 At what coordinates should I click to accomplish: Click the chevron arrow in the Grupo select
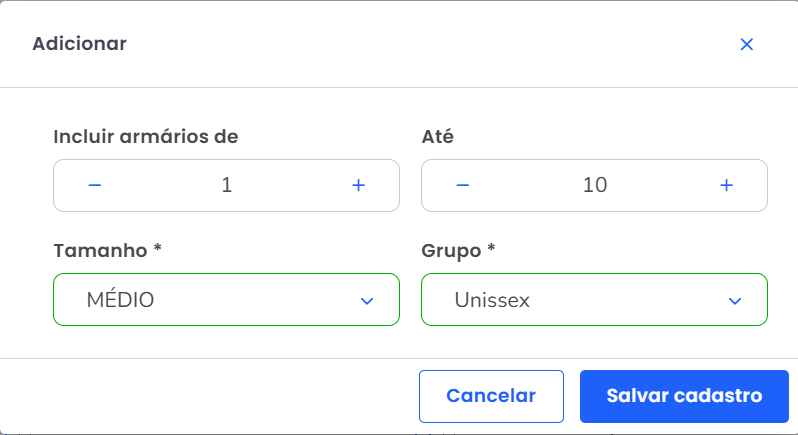(735, 301)
